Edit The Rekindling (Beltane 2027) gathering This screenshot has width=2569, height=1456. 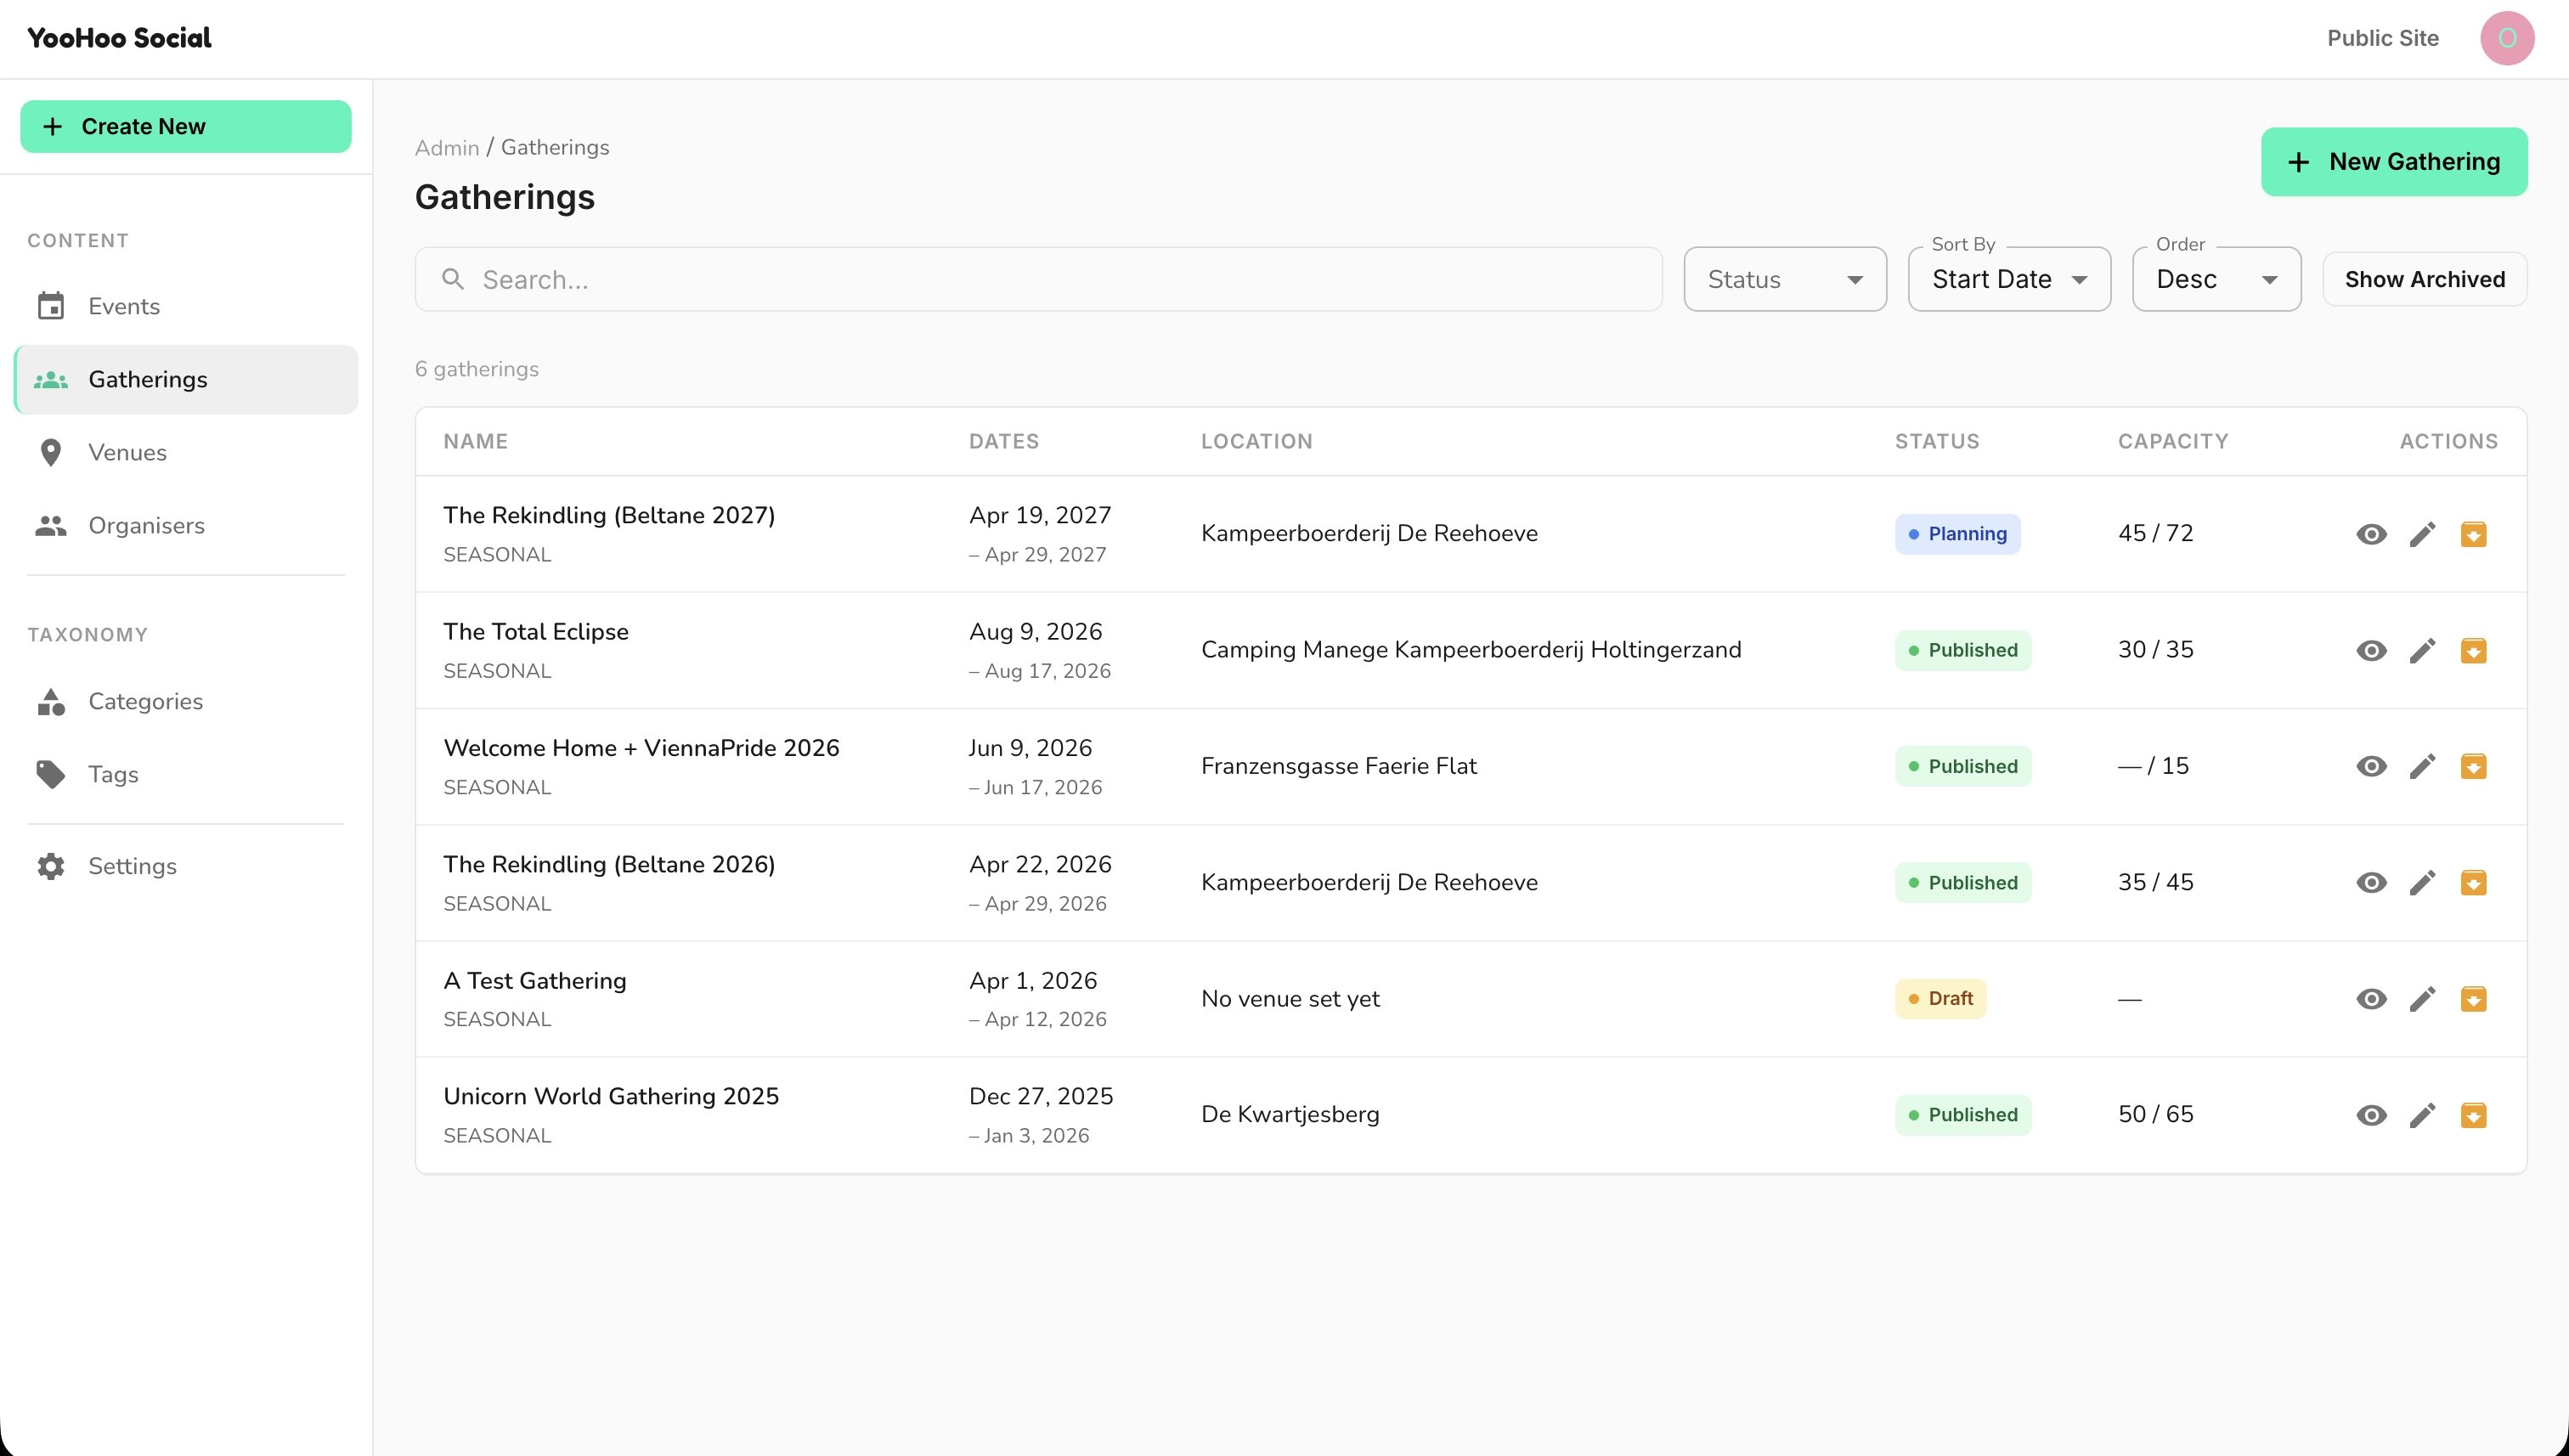(2422, 534)
